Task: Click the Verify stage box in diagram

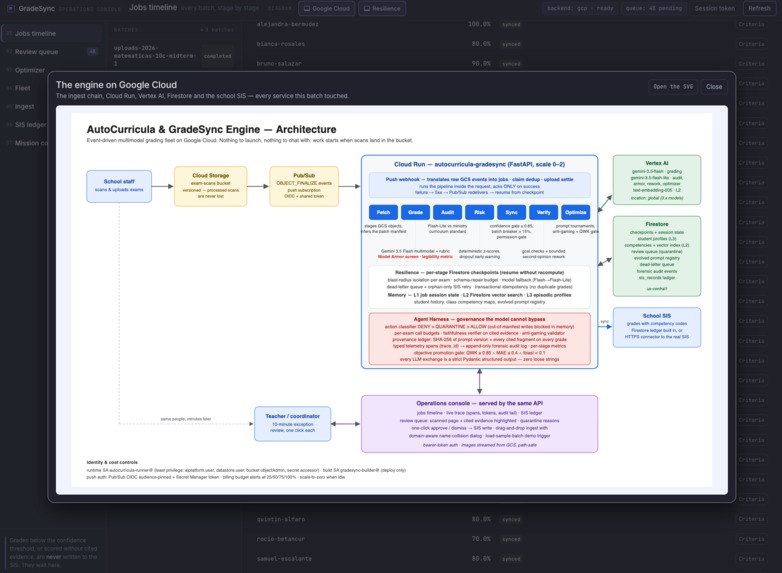Action: [544, 212]
